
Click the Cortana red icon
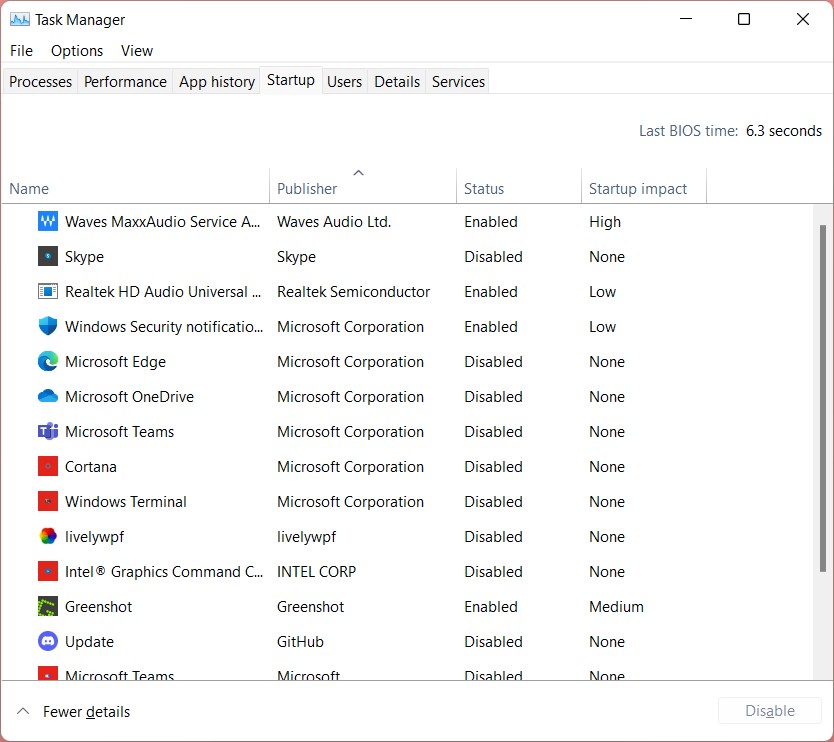pyautogui.click(x=48, y=466)
